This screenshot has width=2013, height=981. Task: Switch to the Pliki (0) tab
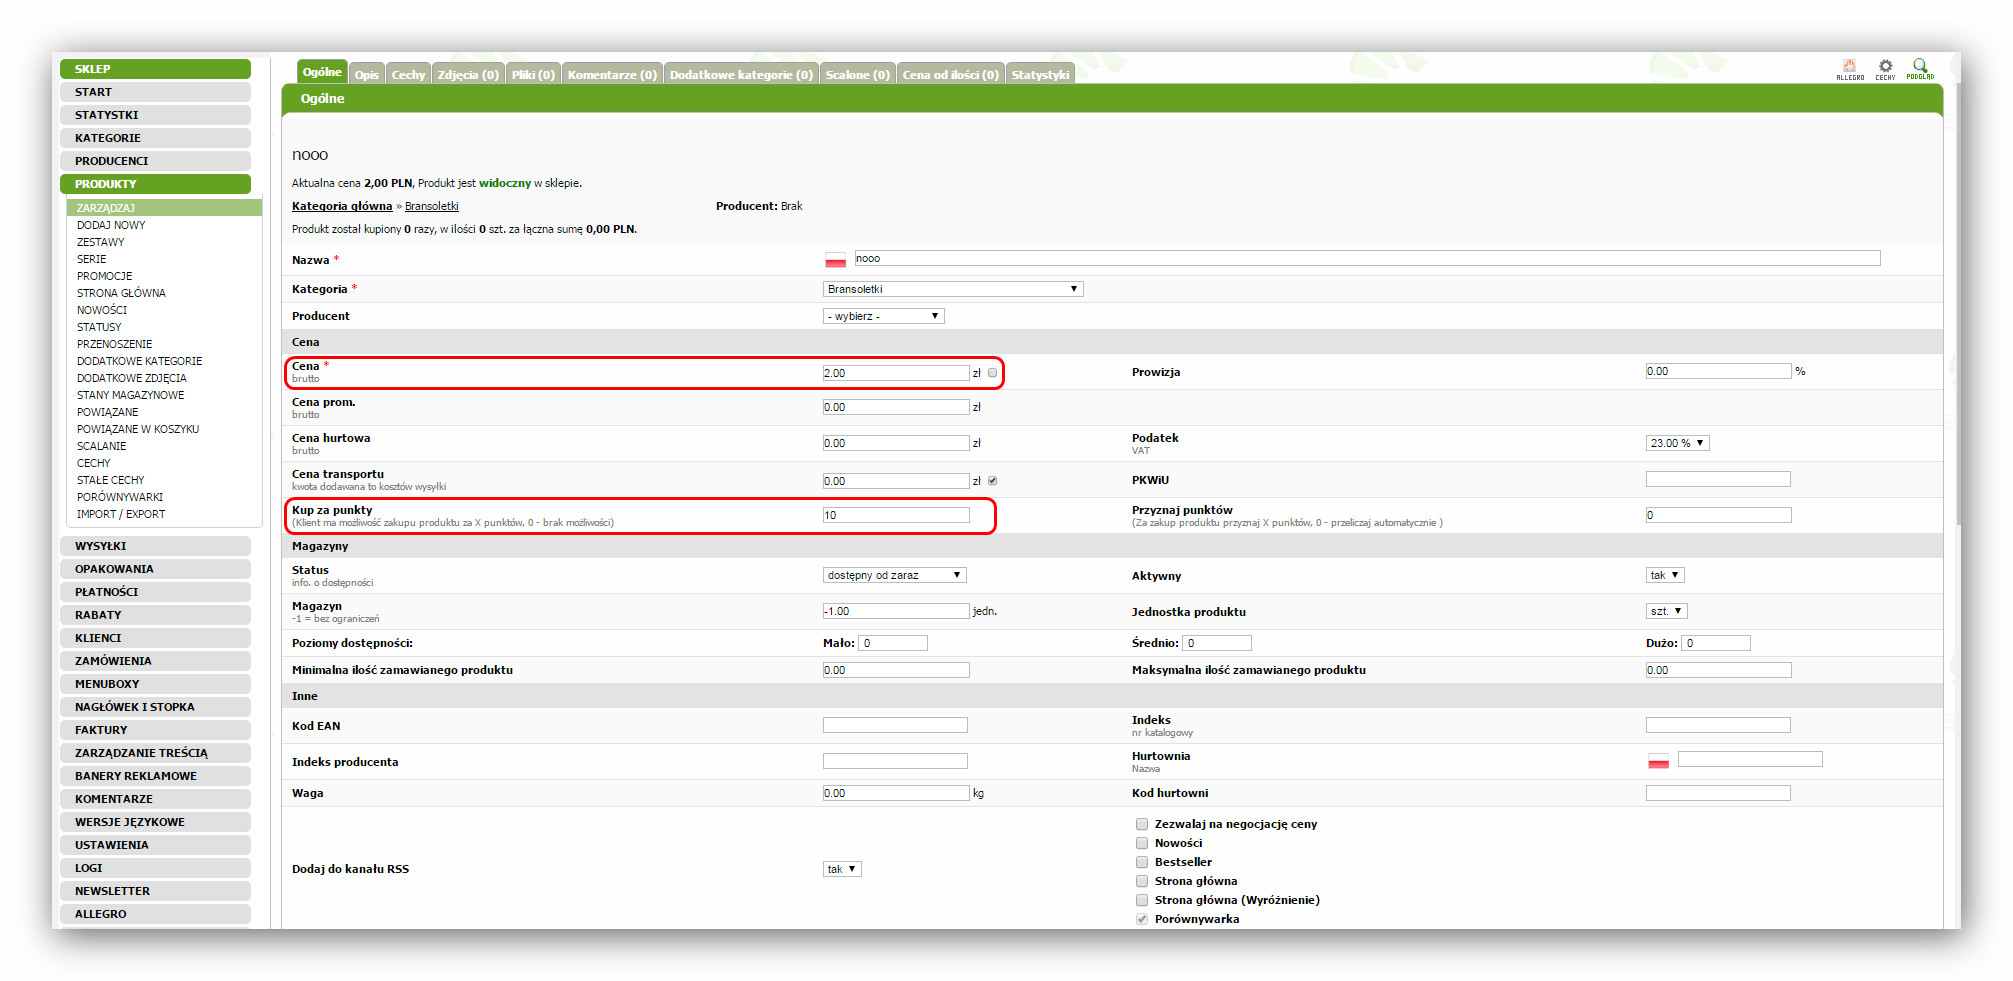point(533,75)
